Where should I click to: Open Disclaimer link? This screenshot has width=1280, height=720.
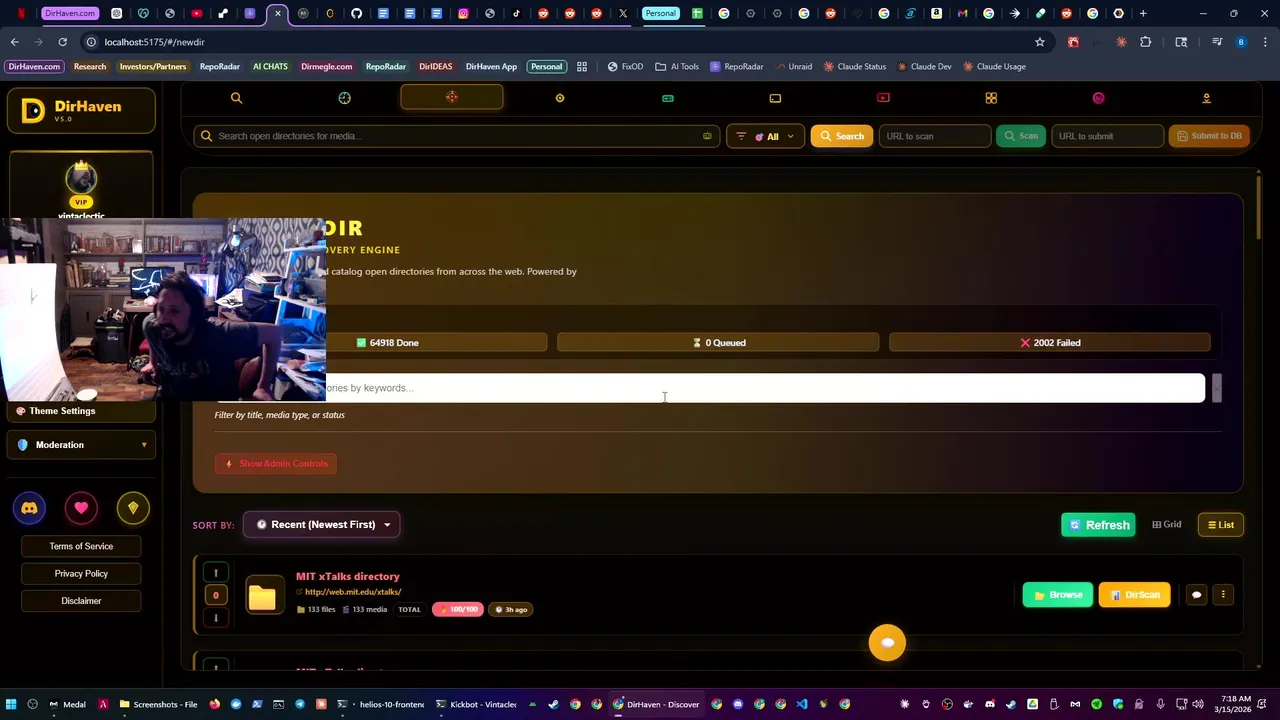(x=81, y=601)
